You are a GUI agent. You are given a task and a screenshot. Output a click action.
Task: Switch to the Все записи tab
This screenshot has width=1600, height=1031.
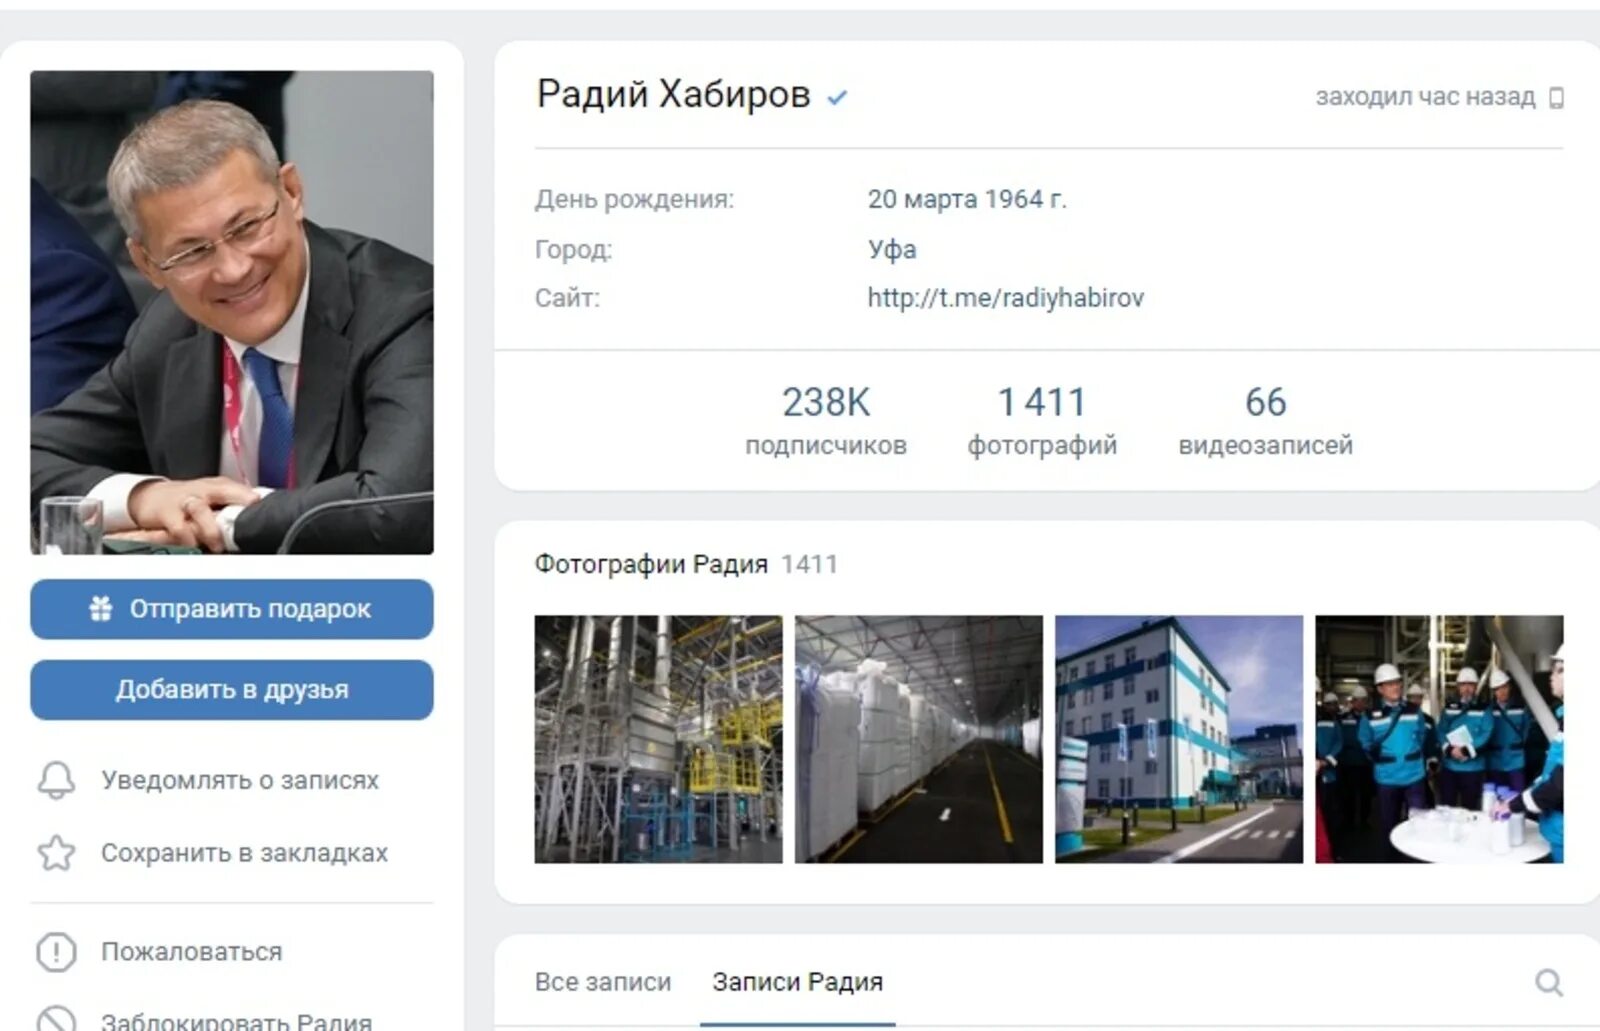(603, 982)
